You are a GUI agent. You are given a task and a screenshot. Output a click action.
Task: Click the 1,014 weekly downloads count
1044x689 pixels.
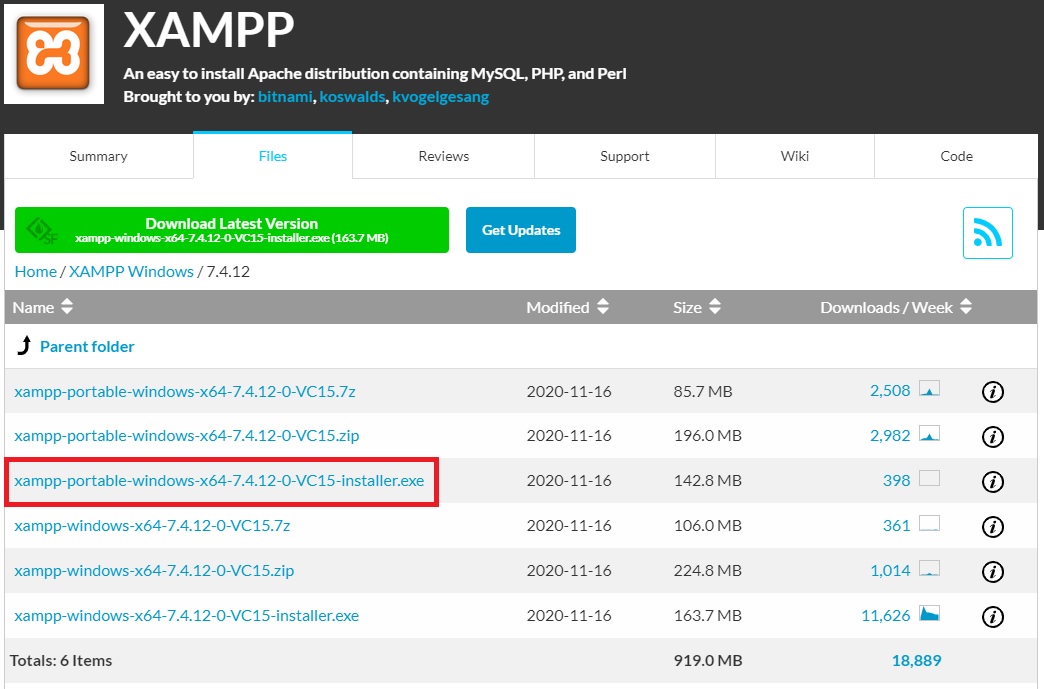tap(890, 571)
